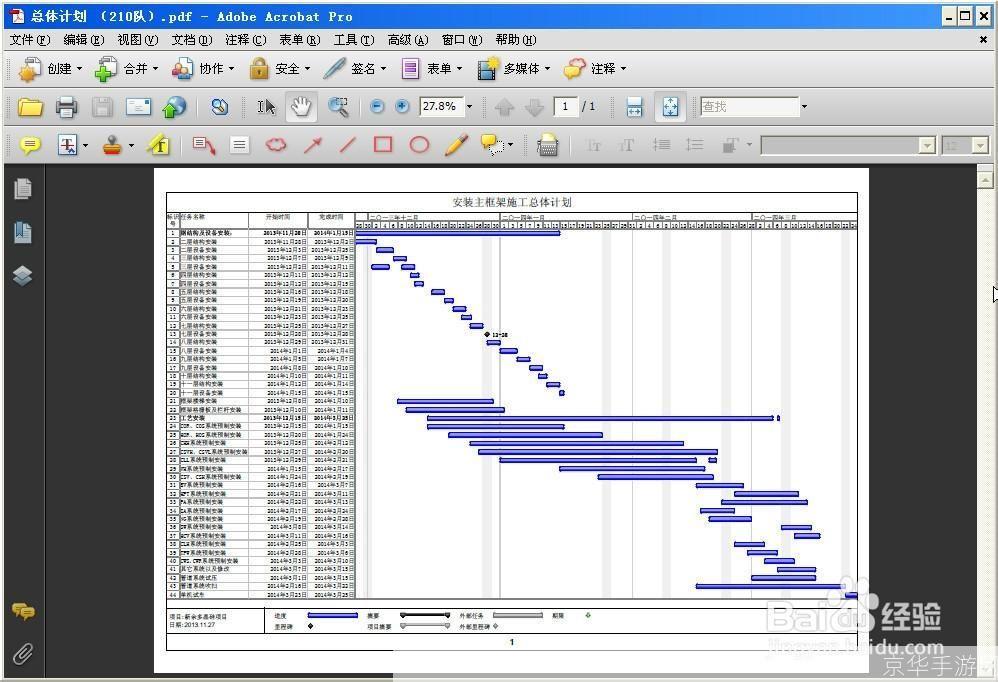Select the Stamp tool

(112, 146)
